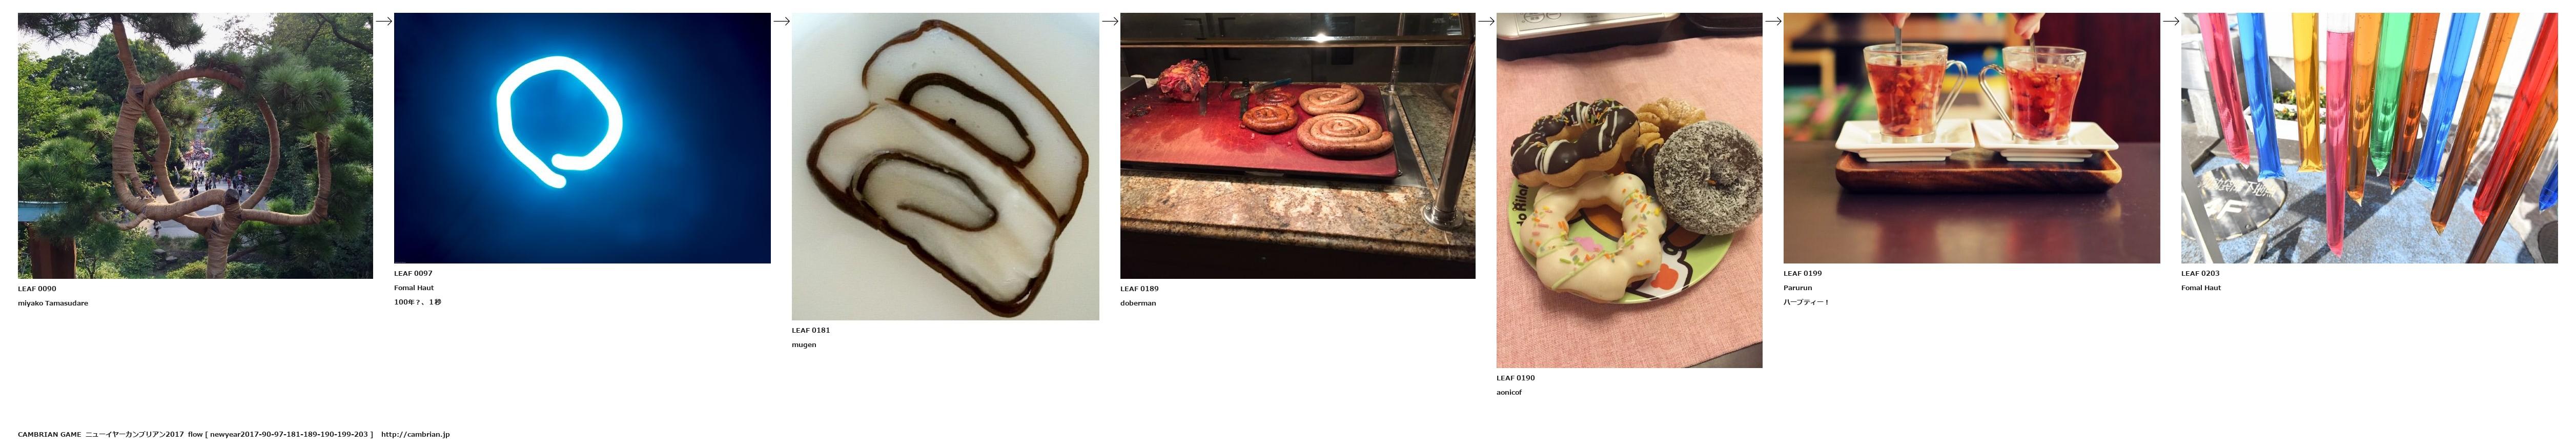Open the spiral sausages photo

[1297, 146]
